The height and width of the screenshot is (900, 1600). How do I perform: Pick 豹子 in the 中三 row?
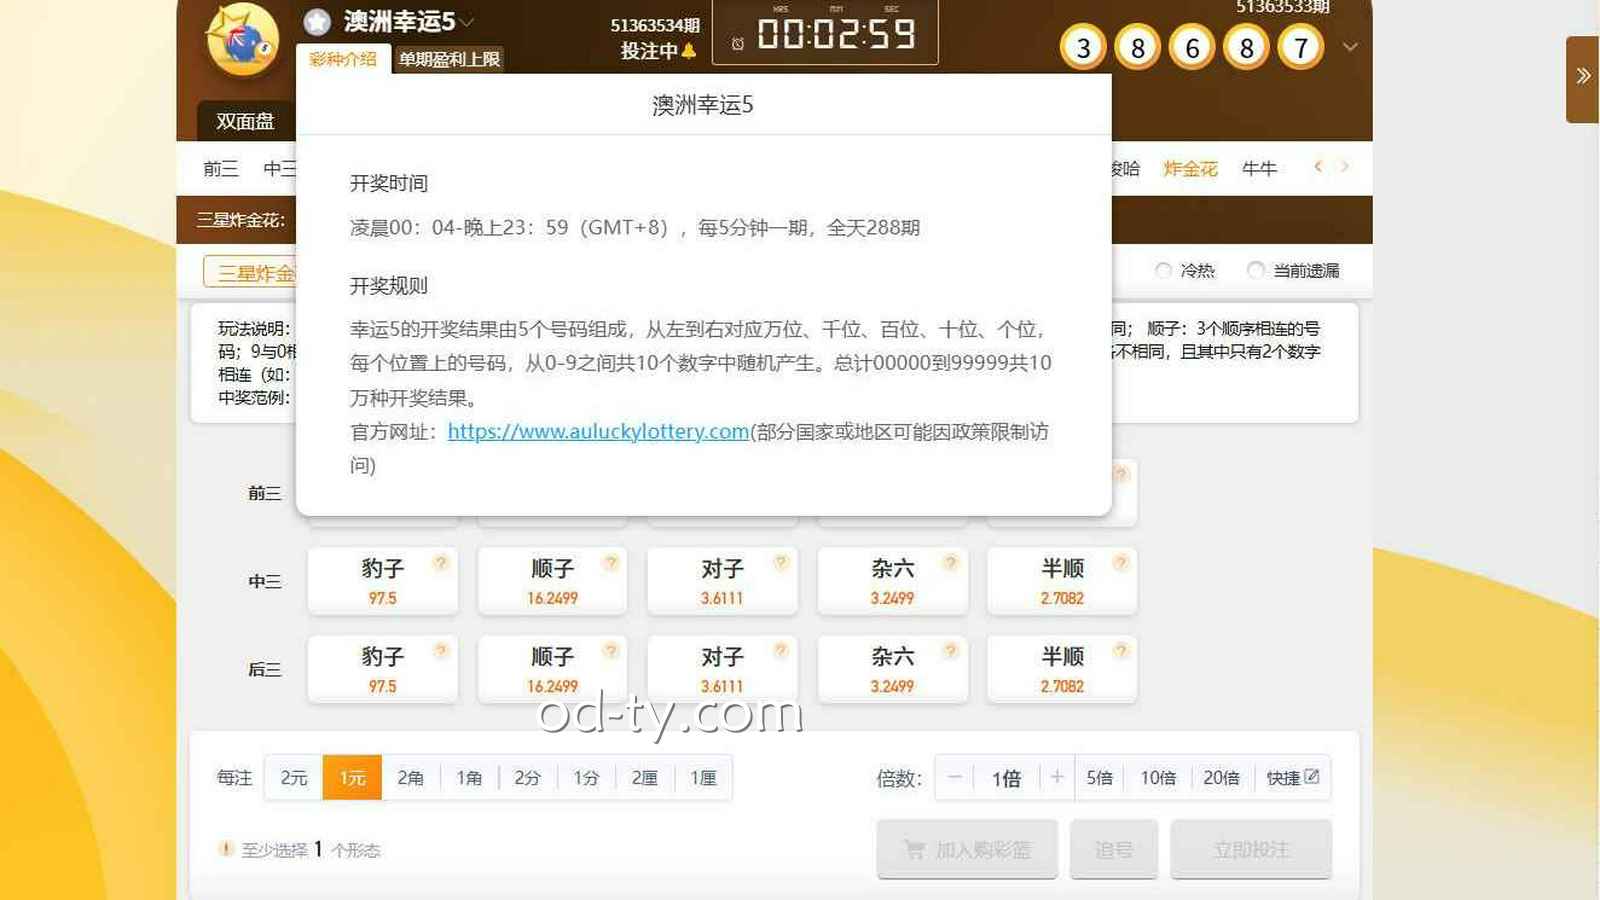tap(383, 581)
